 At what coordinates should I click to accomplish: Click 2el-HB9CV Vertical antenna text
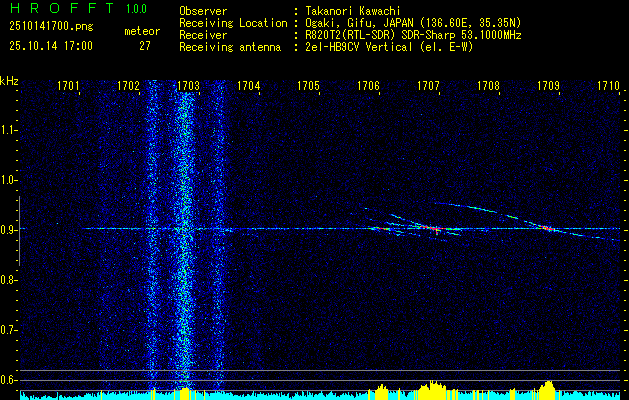click(x=389, y=47)
